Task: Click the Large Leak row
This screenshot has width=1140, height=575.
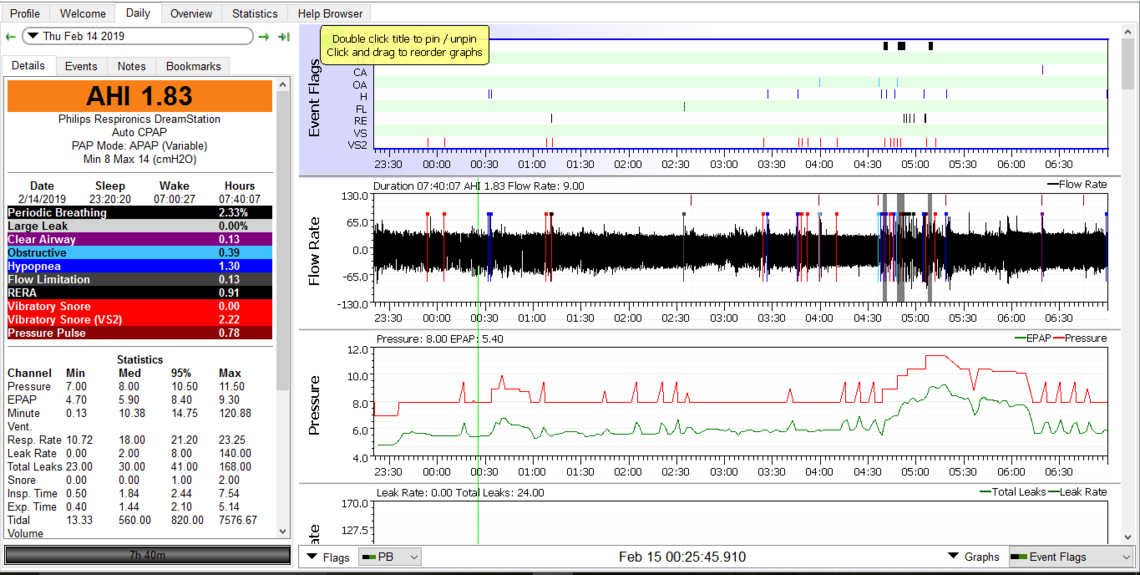Action: [x=140, y=226]
